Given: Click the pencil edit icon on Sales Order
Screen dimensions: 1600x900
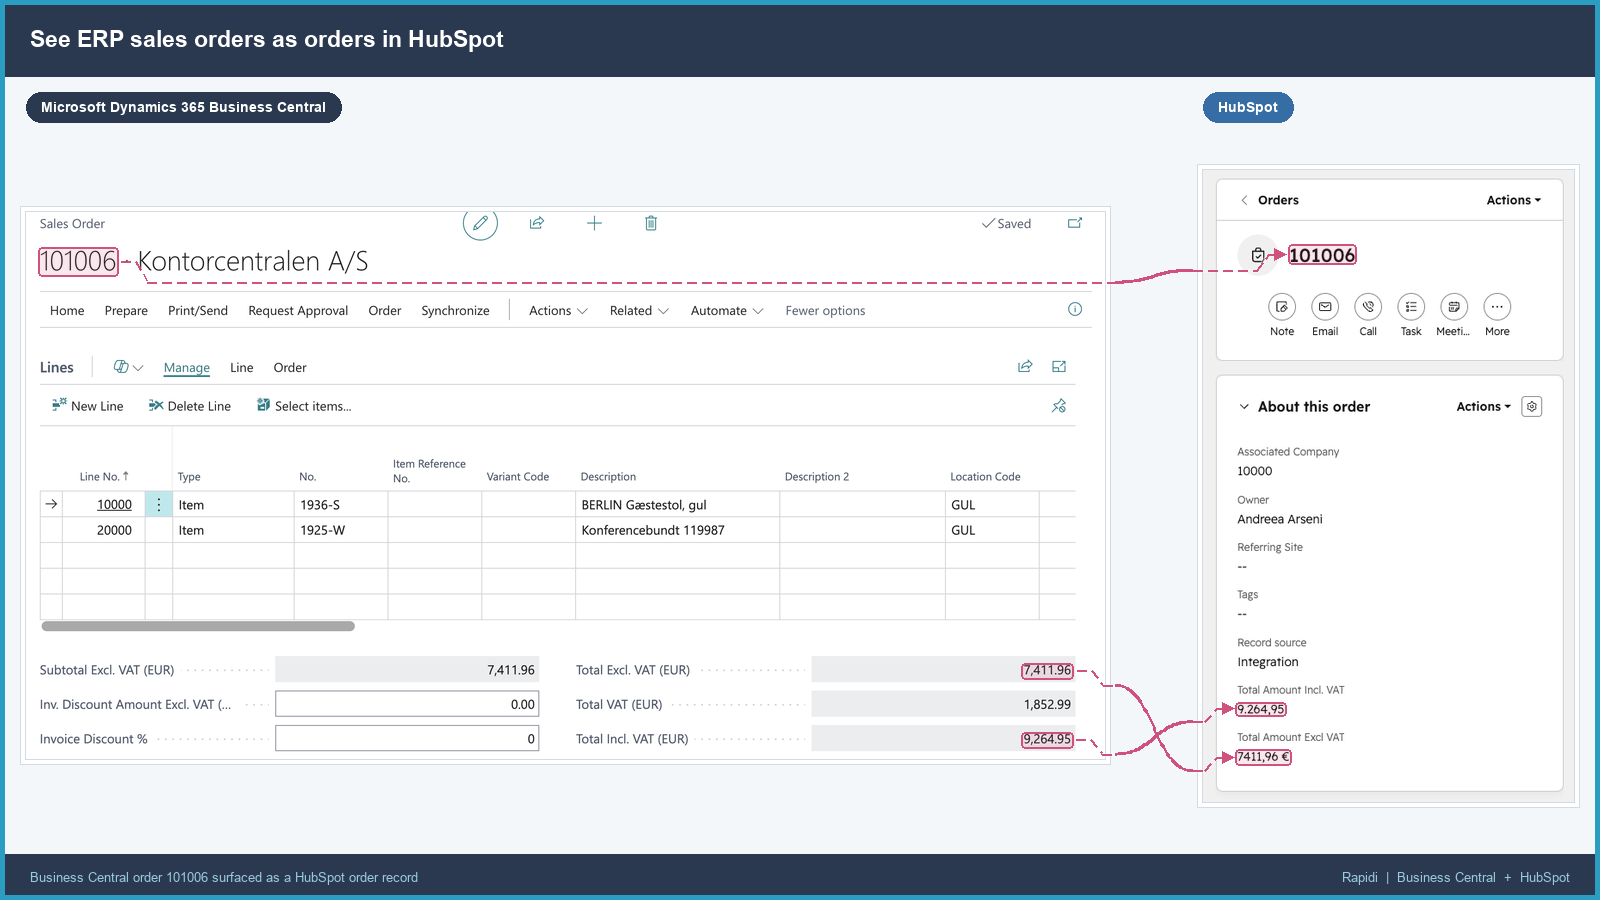Looking at the screenshot, I should click(480, 223).
